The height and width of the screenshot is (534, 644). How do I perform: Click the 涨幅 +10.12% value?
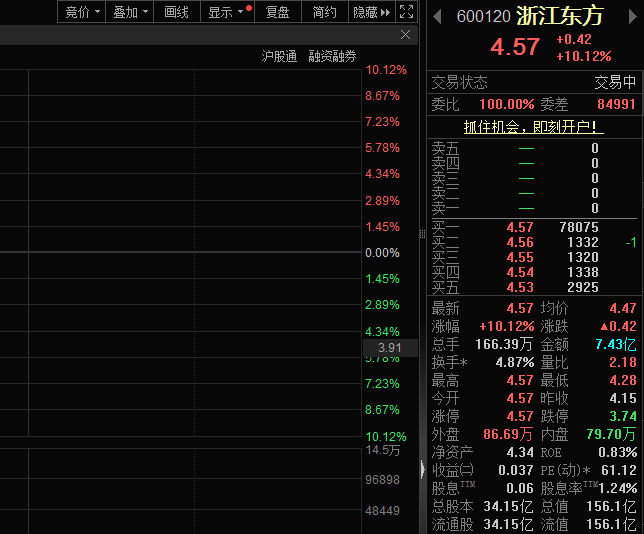pos(507,326)
